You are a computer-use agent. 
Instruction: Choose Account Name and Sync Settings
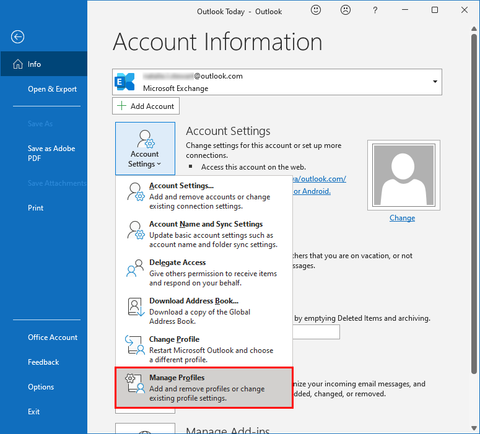[x=204, y=234]
